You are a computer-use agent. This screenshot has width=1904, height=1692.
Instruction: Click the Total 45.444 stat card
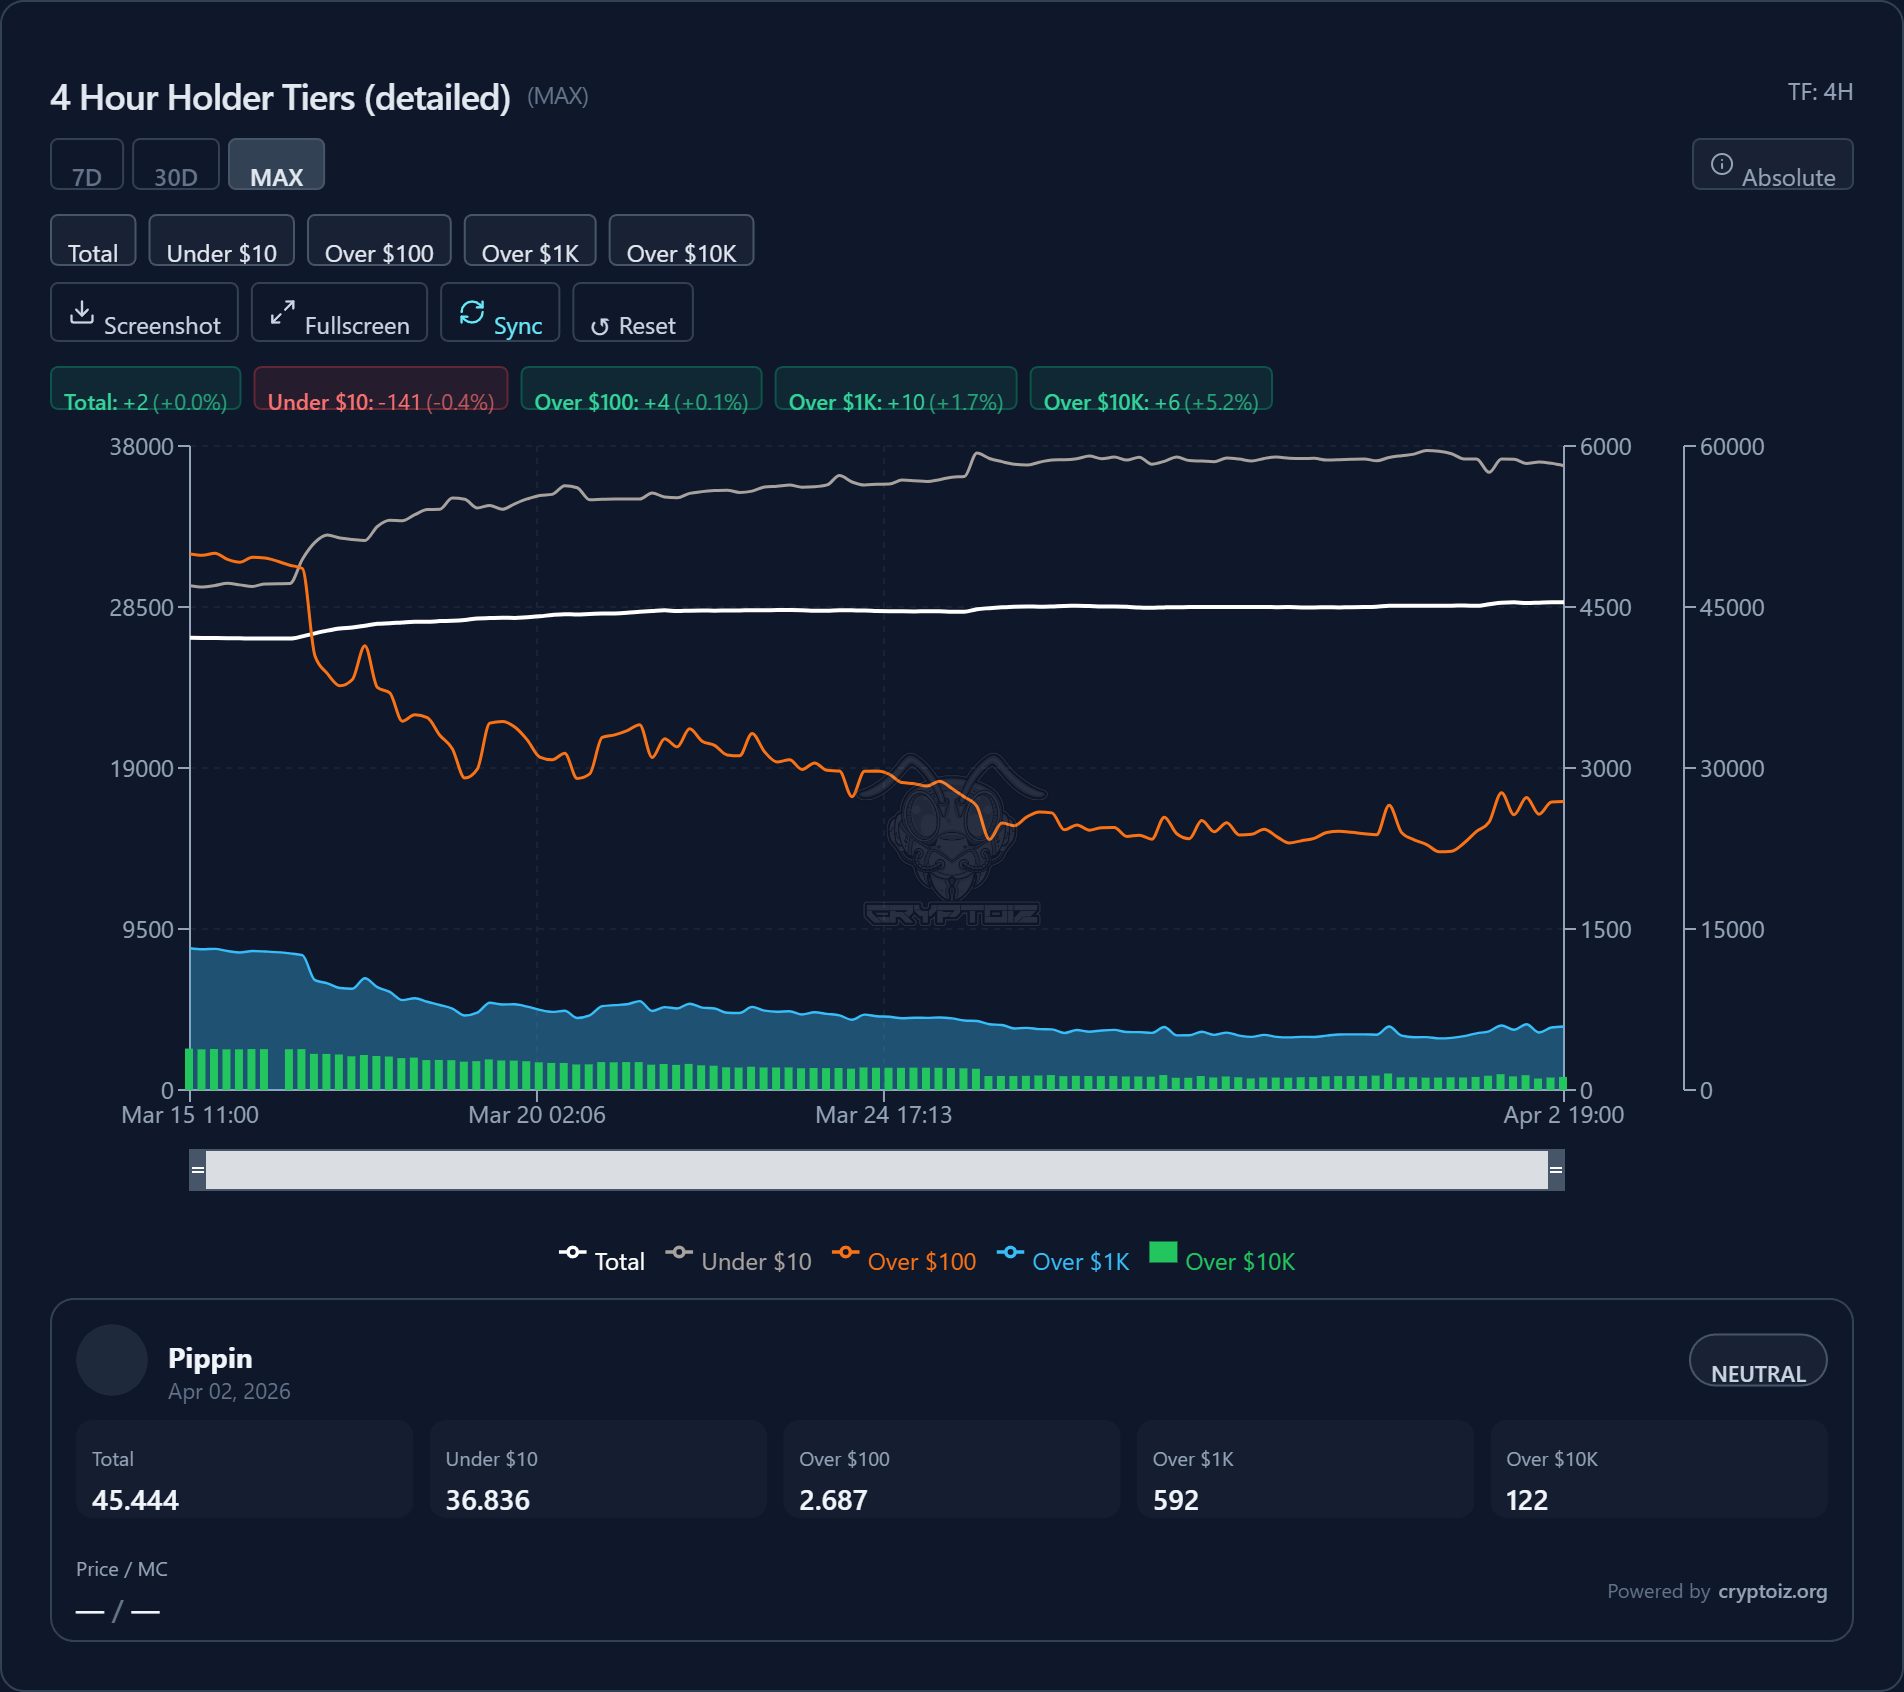tap(245, 1470)
